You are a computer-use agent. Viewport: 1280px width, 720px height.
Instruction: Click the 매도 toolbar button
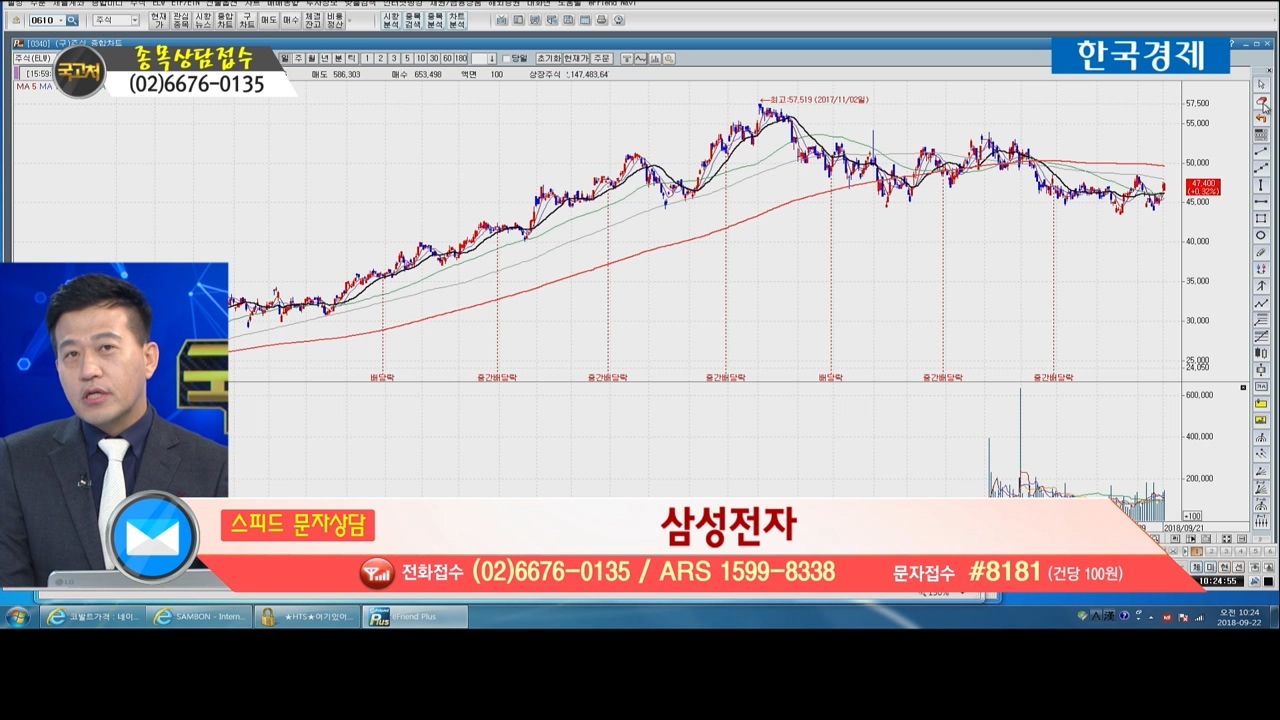pos(268,20)
